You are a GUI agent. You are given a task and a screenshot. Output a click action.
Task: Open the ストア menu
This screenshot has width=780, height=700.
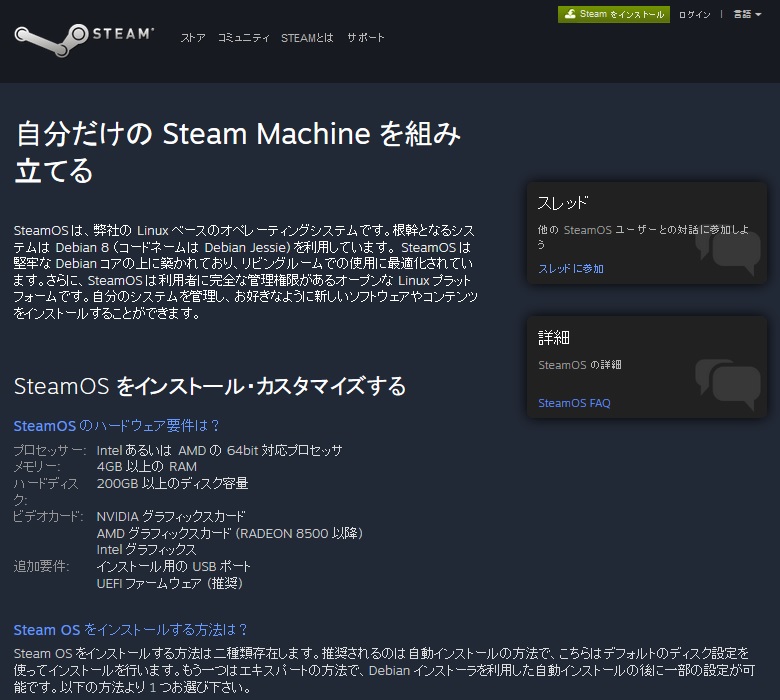point(193,38)
